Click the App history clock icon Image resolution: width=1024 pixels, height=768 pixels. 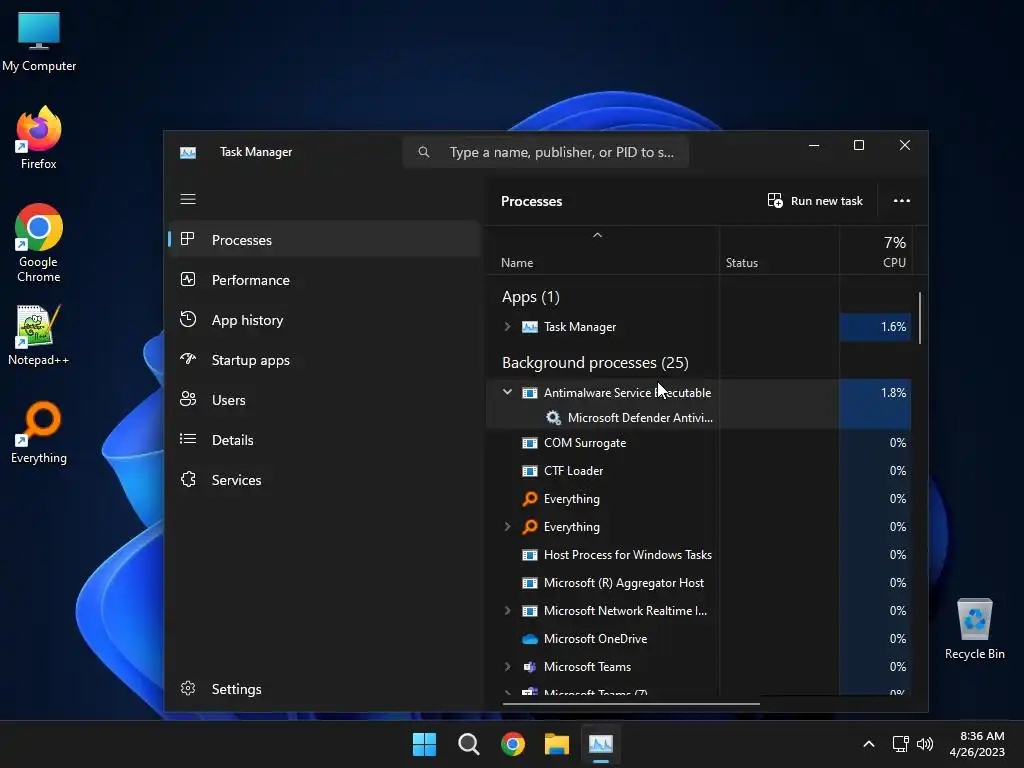(x=187, y=319)
